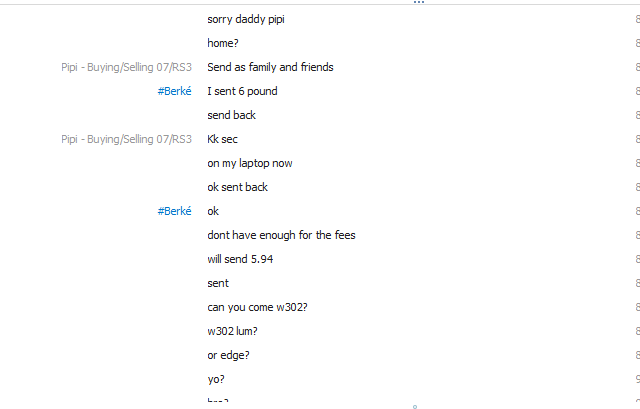This screenshot has height=409, width=640.
Task: Select the 'Kk sec' message
Action: [222, 139]
